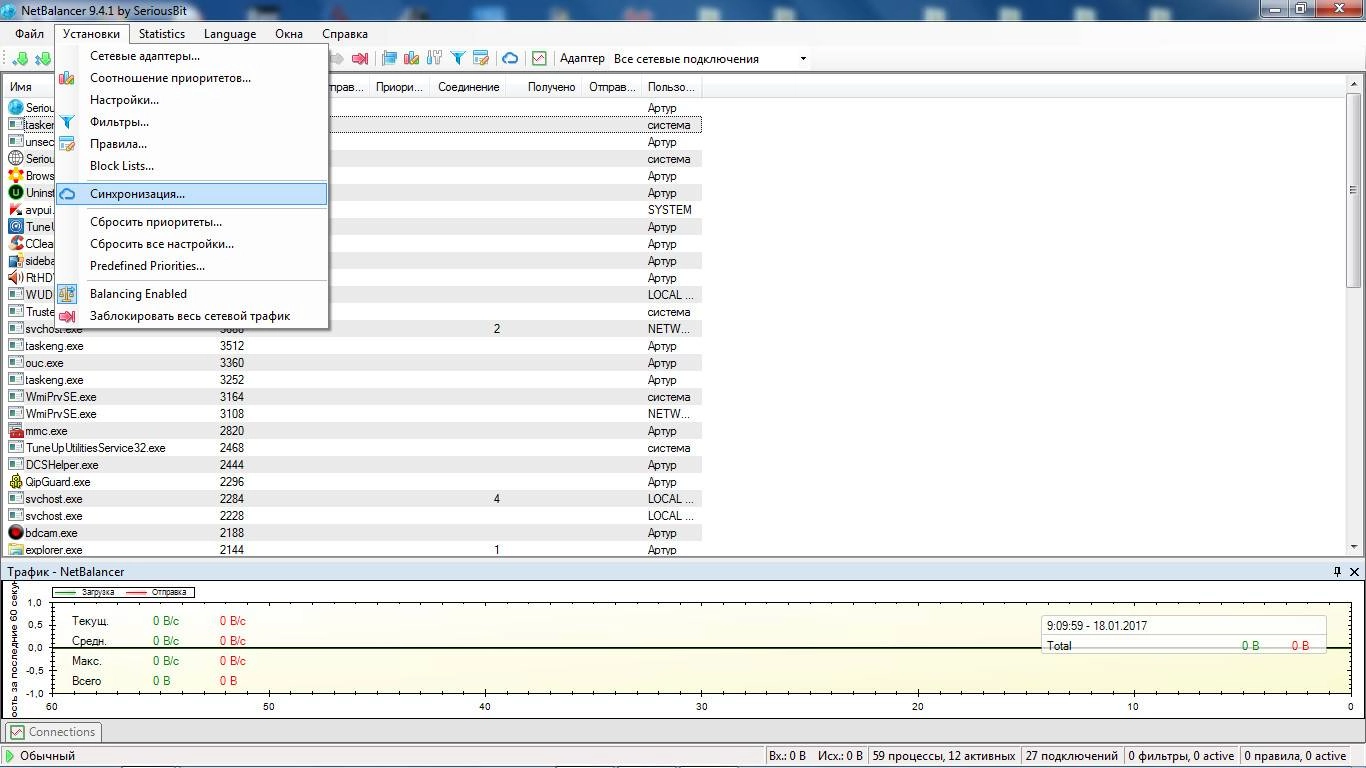Sort by the Имя column header
This screenshot has height=768, width=1366.
21,87
